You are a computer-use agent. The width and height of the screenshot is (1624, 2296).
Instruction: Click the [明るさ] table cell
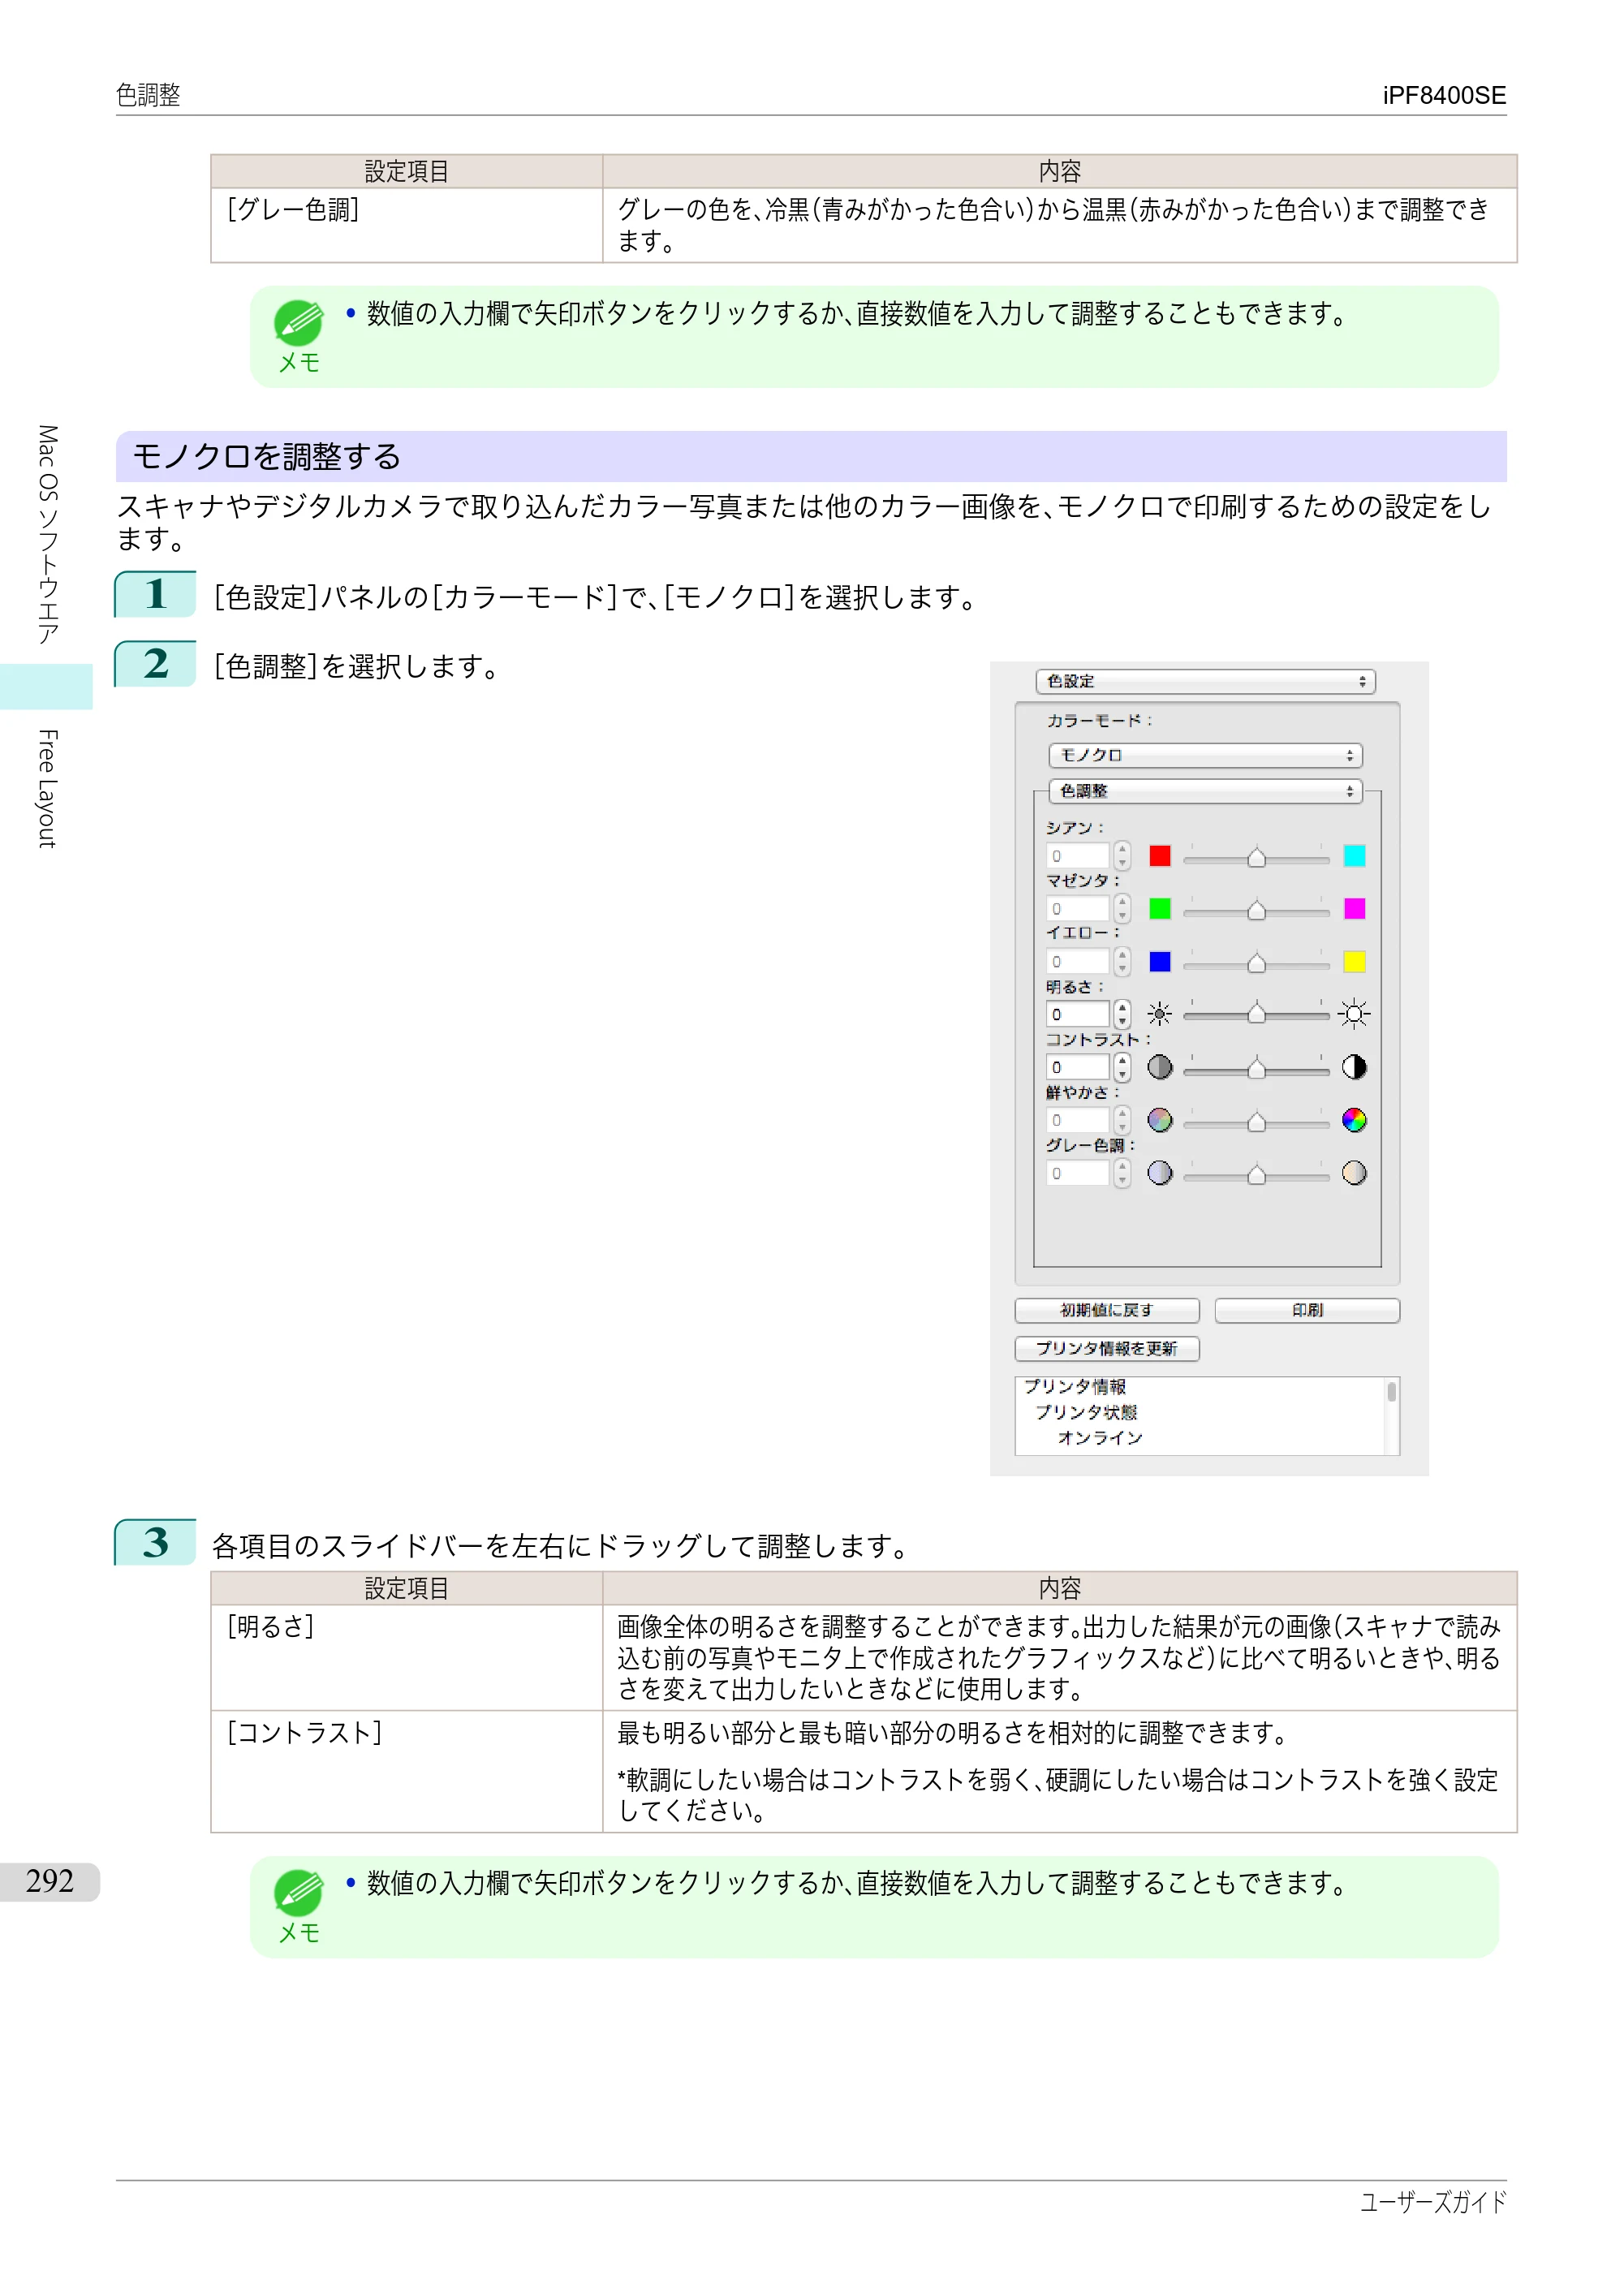click(407, 1657)
